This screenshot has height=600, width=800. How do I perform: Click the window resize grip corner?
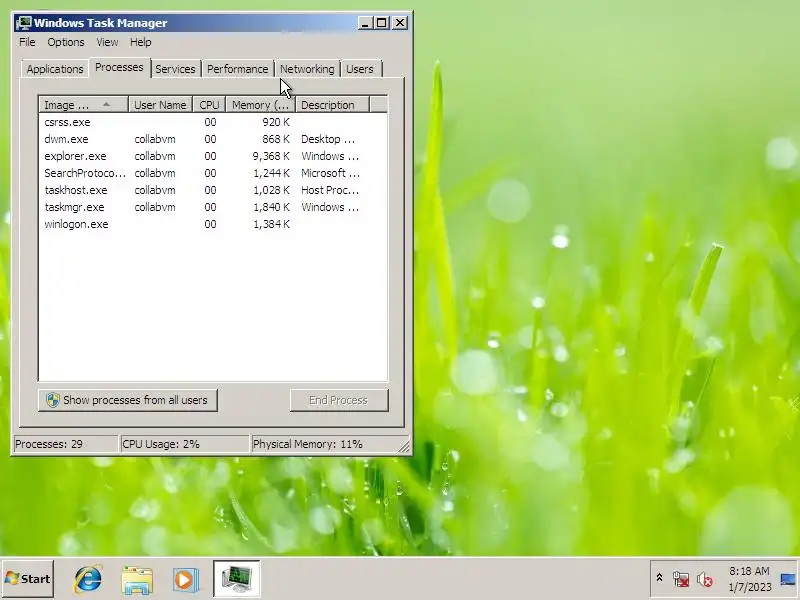pyautogui.click(x=404, y=447)
